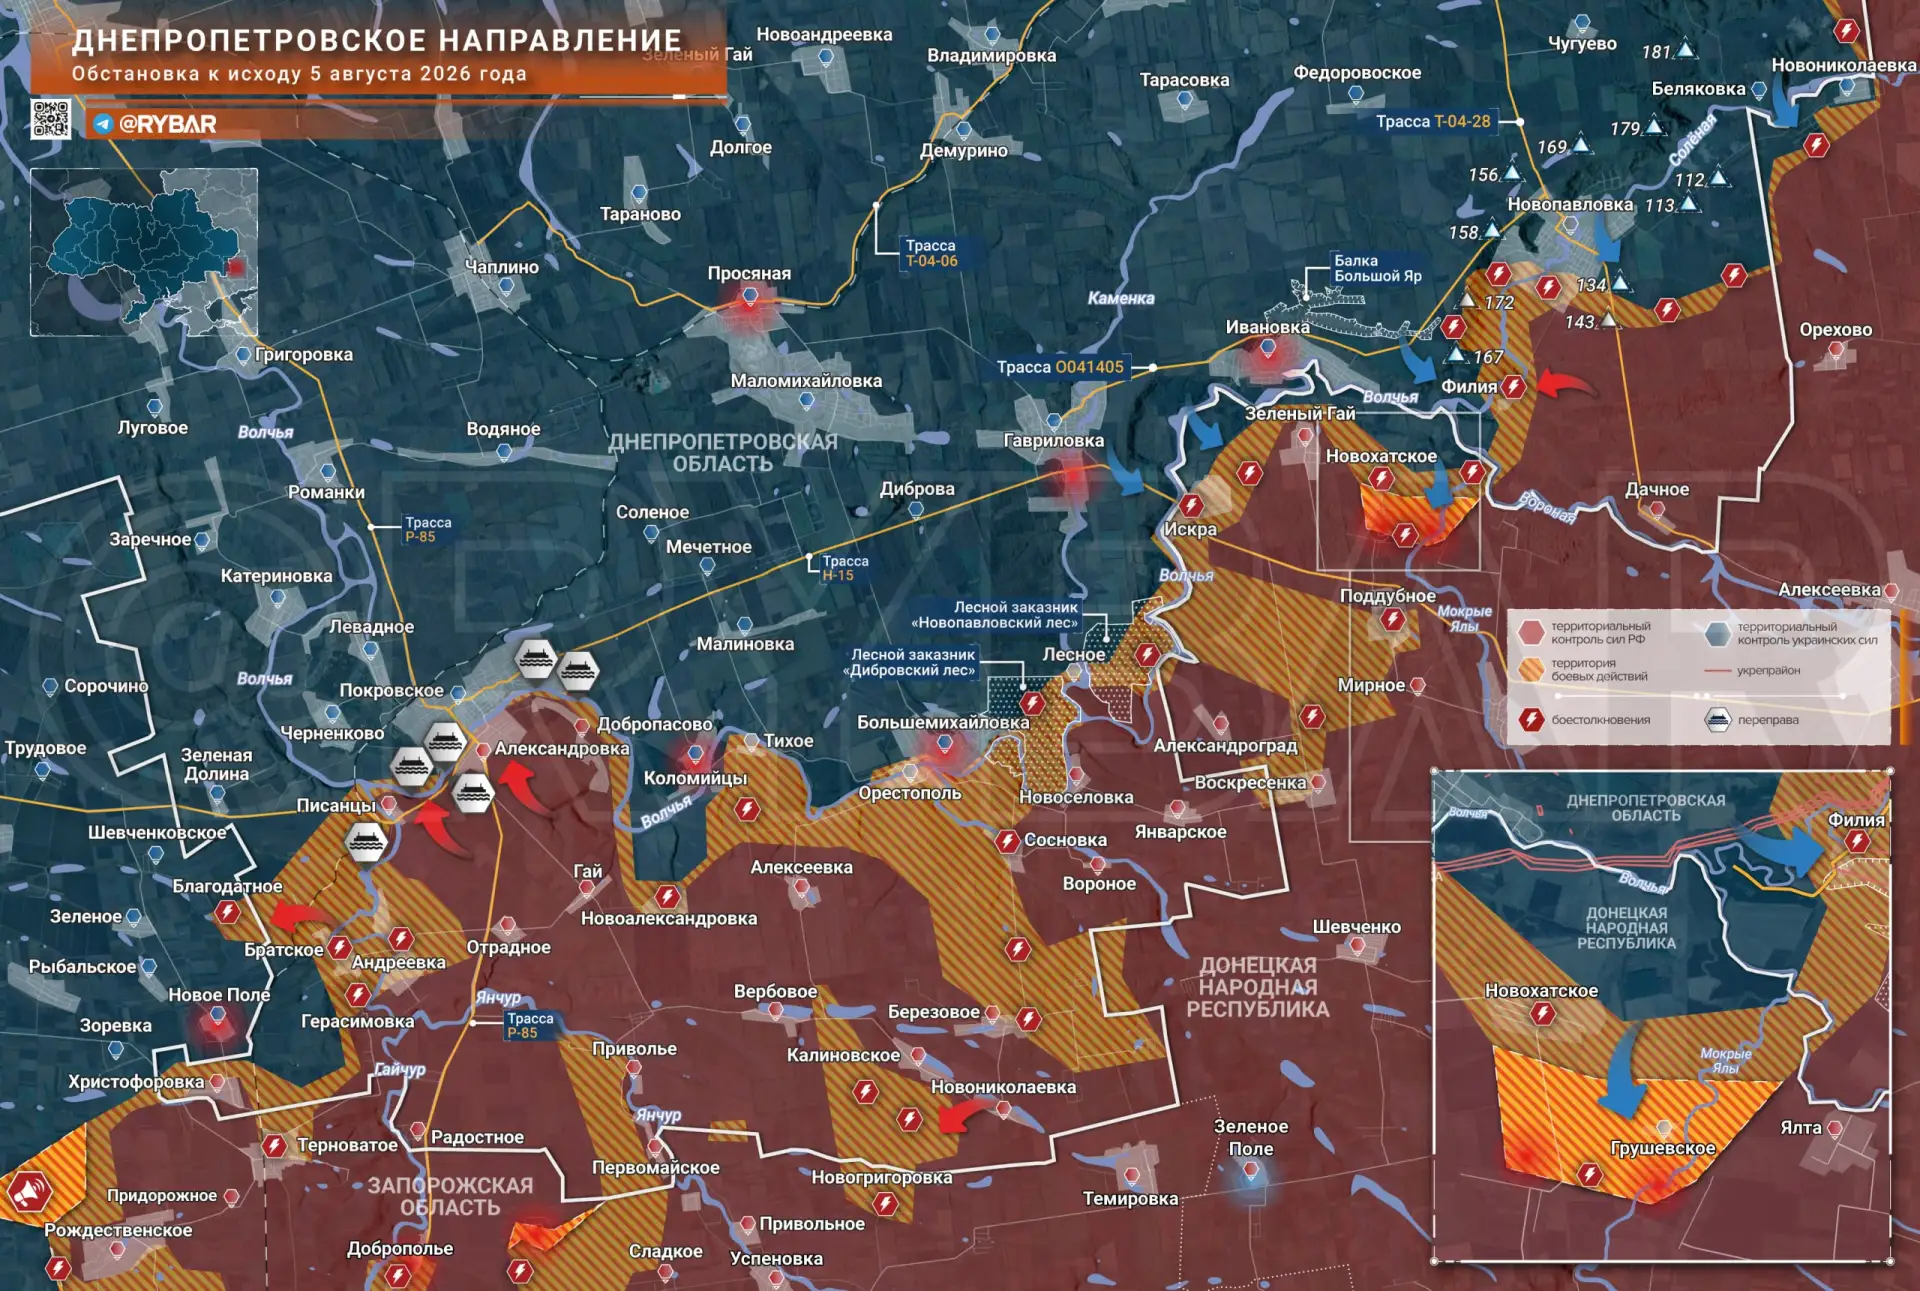Click the 'Новохатское' label in the inset map
This screenshot has width=1920, height=1291.
point(1541,991)
